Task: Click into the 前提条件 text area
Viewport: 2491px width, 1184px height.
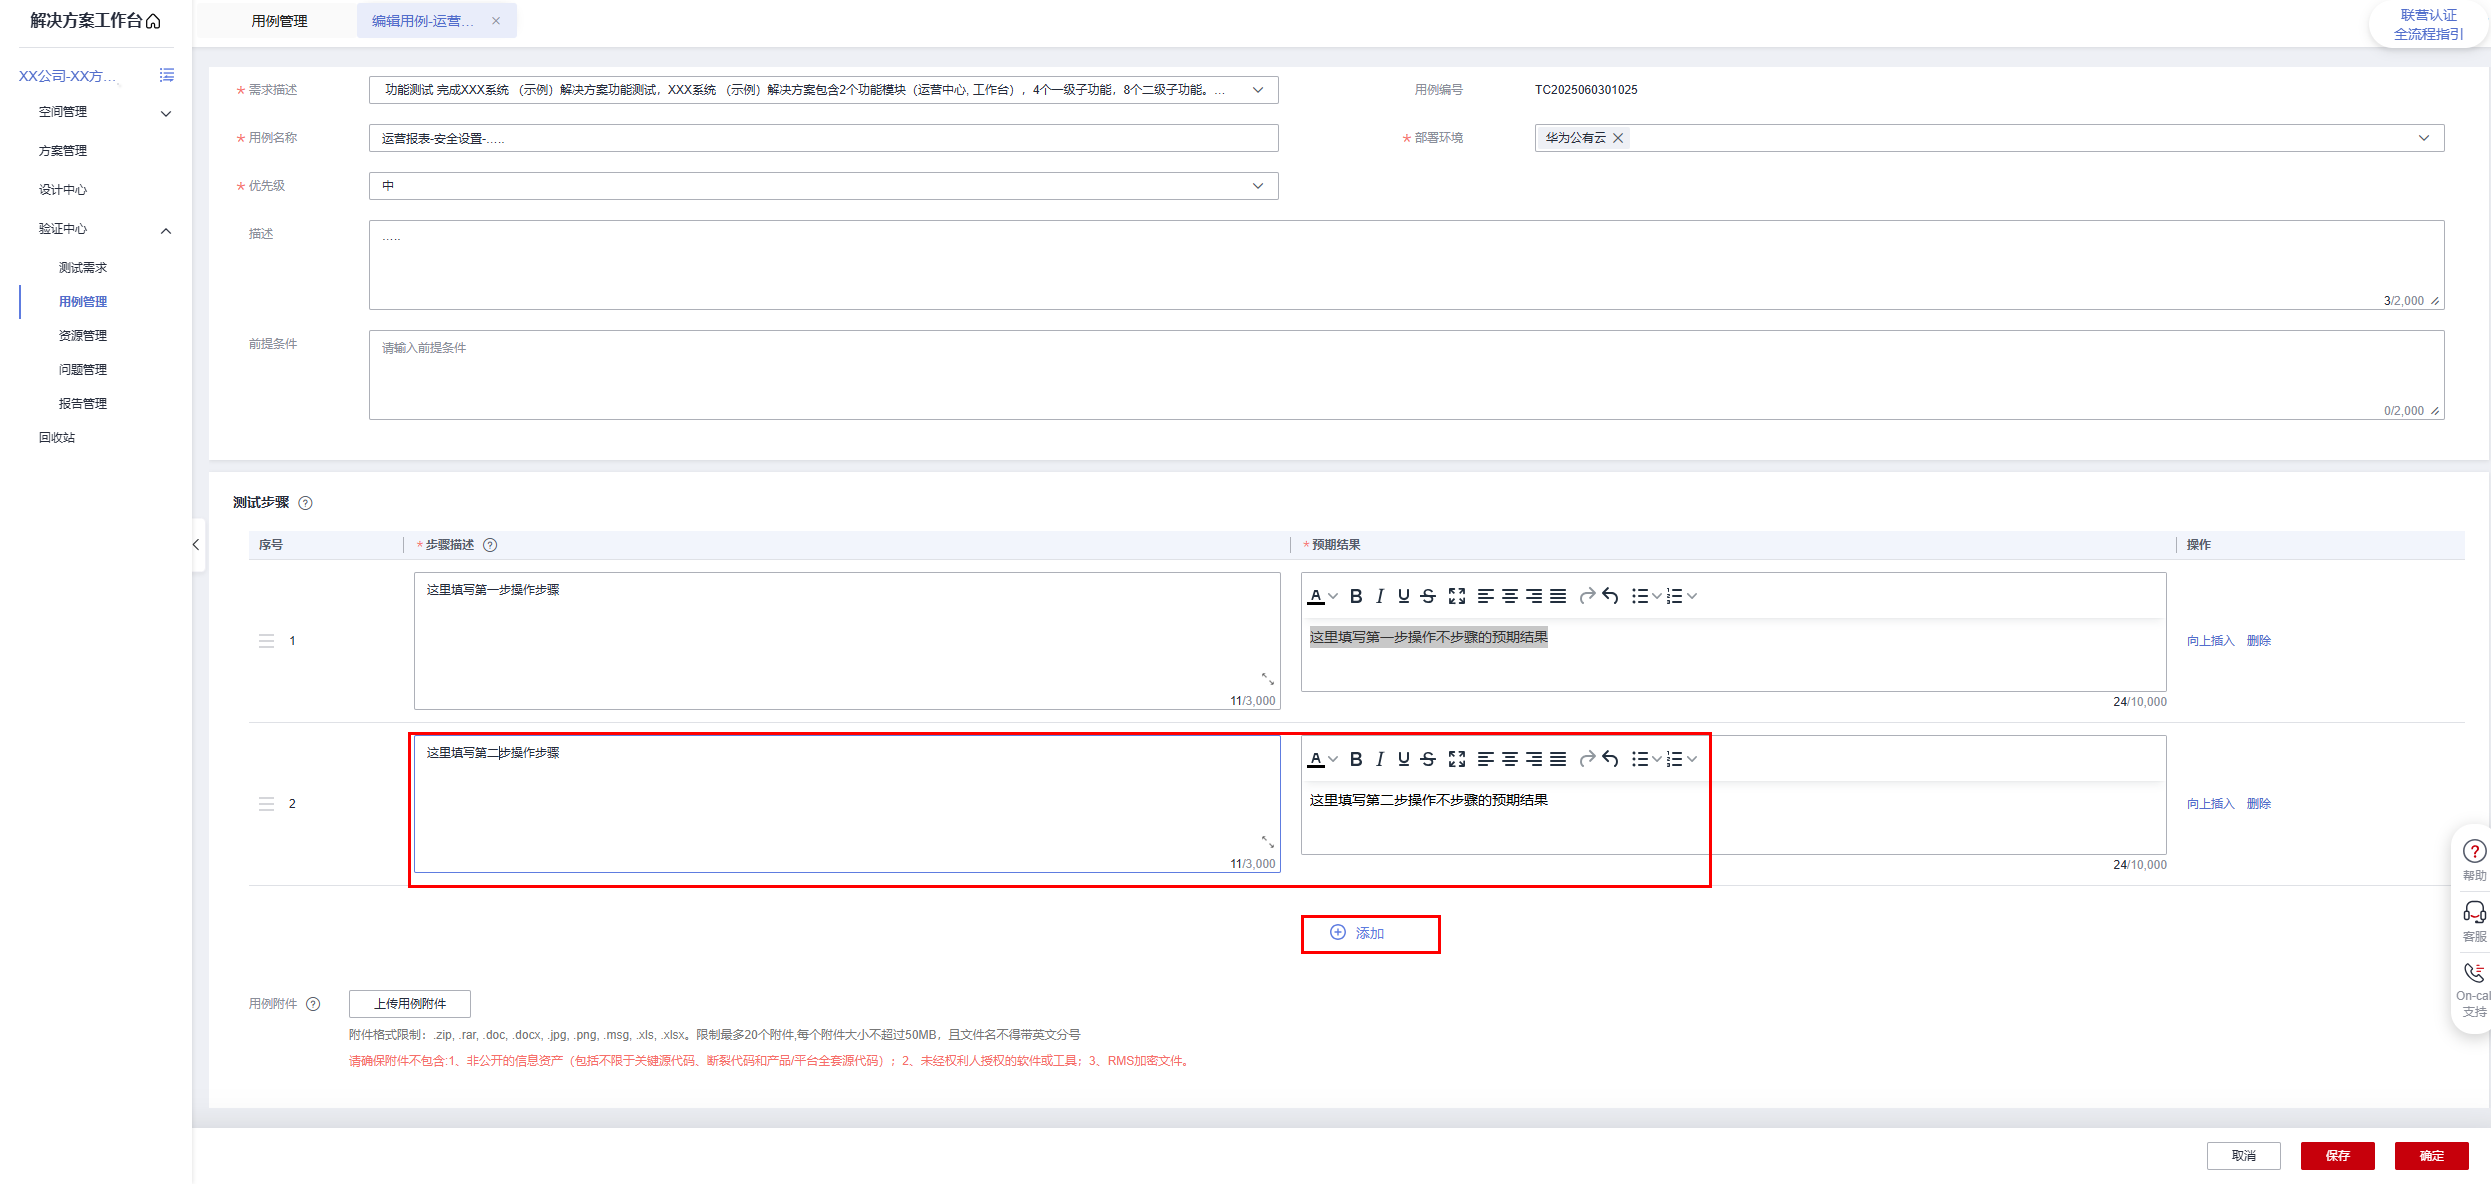Action: click(1406, 375)
